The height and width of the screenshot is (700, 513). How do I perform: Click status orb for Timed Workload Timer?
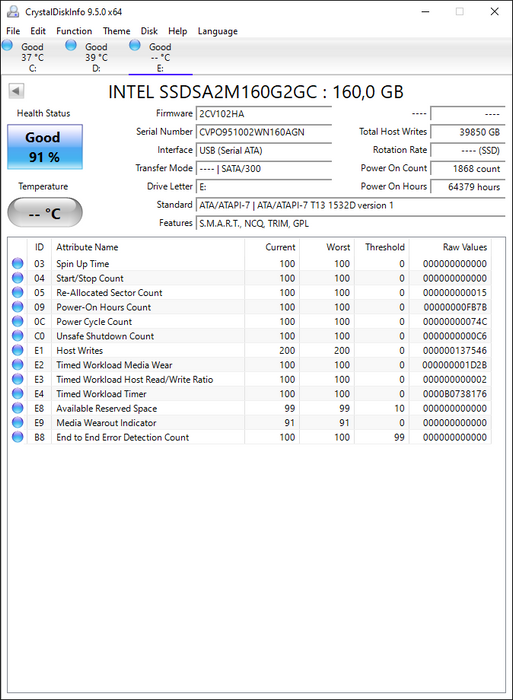click(x=17, y=394)
